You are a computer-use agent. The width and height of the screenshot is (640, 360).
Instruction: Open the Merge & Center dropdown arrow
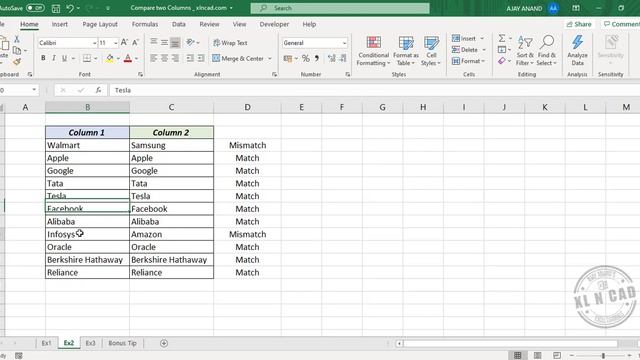tap(270, 59)
